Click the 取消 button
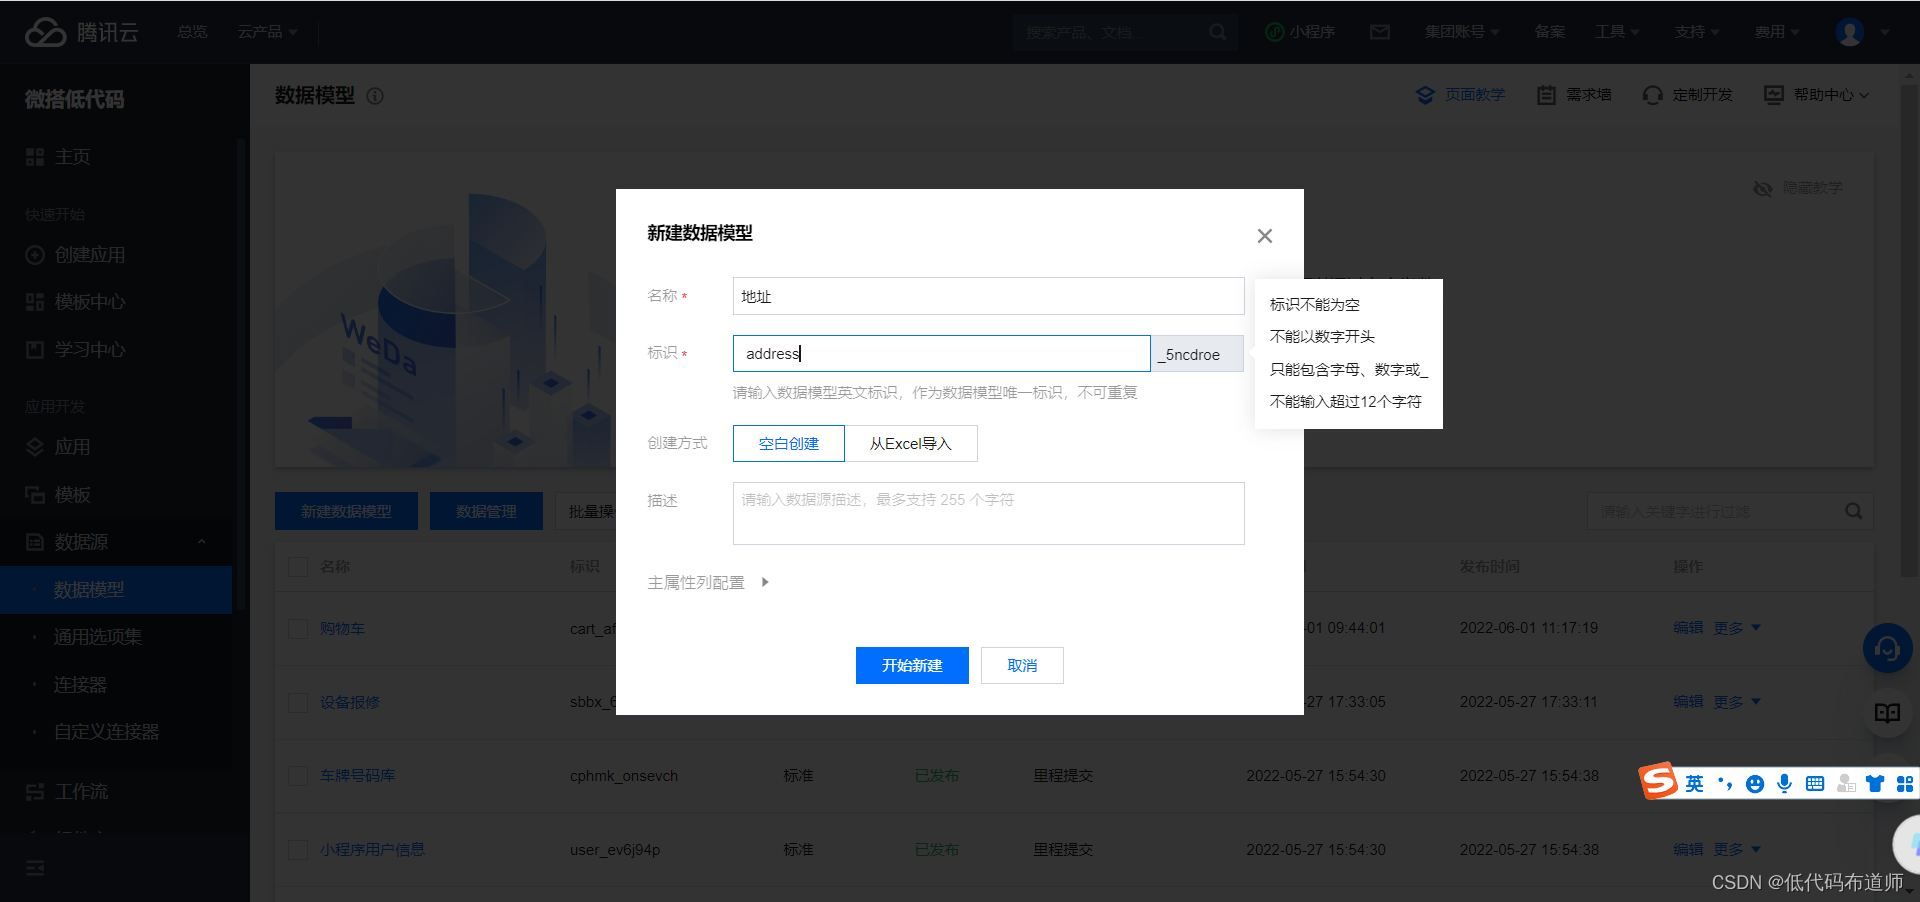This screenshot has height=902, width=1920. pos(1022,665)
